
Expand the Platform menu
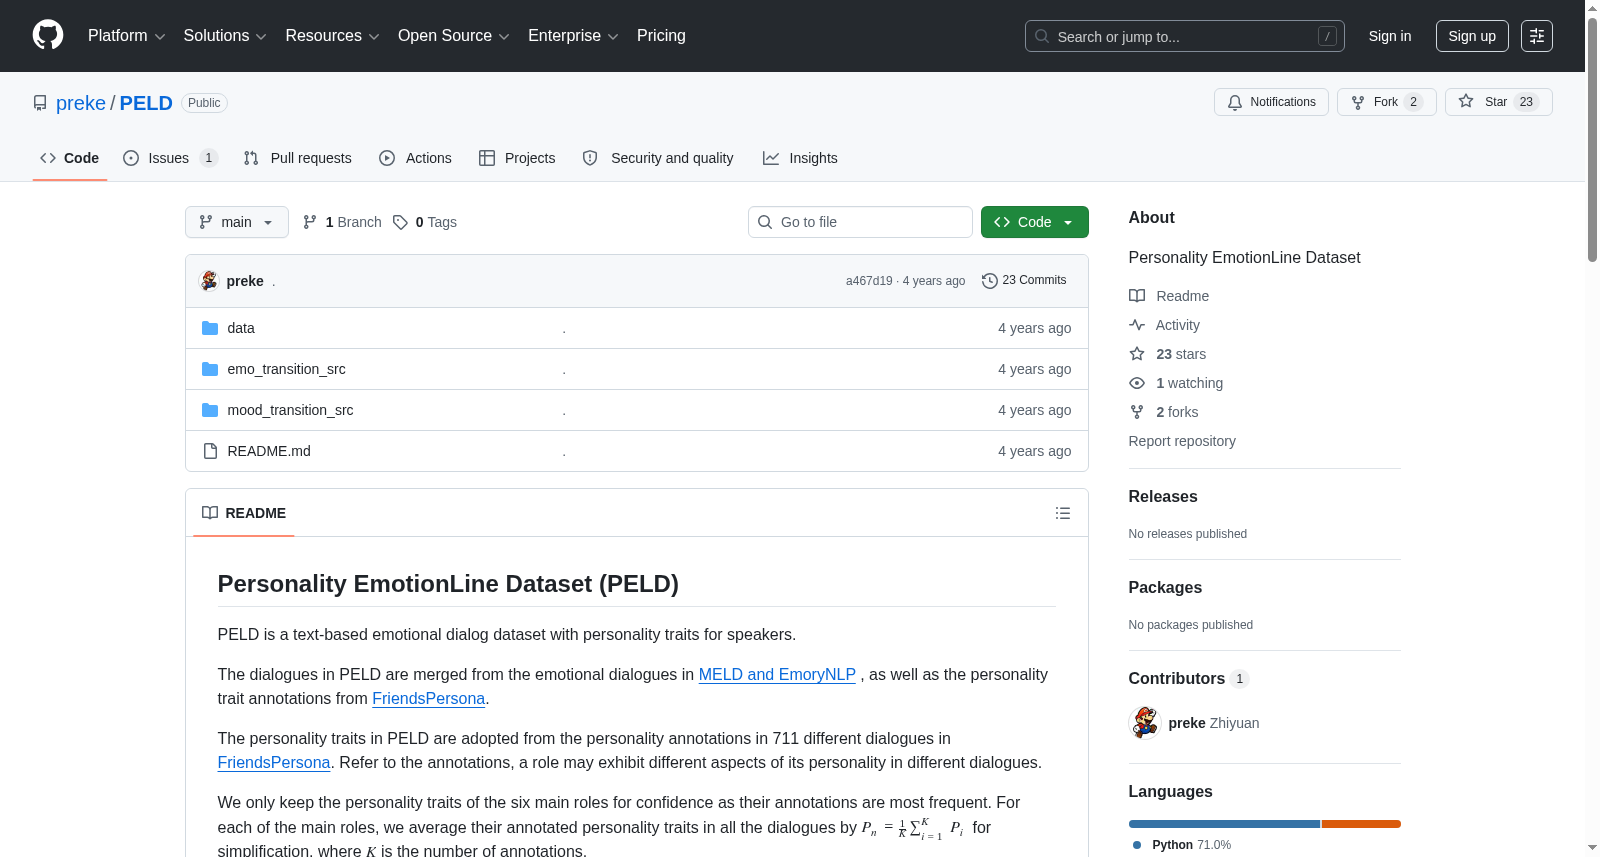tap(126, 36)
